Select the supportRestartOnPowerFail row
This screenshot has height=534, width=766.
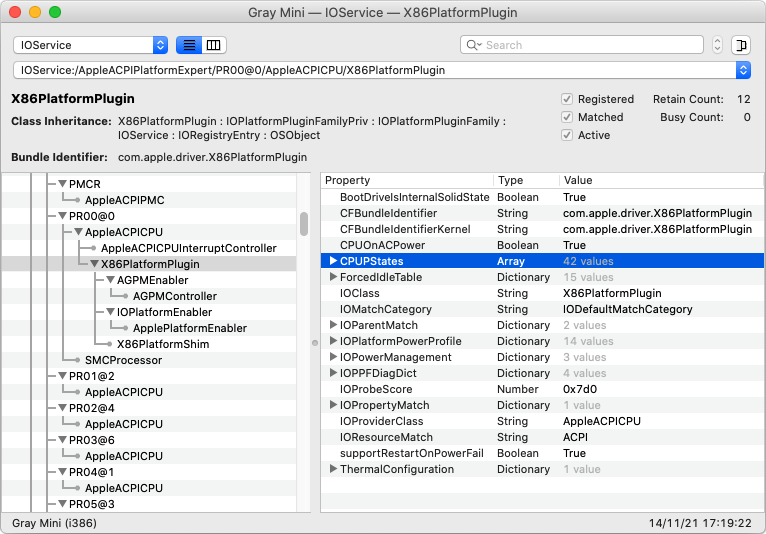click(542, 453)
